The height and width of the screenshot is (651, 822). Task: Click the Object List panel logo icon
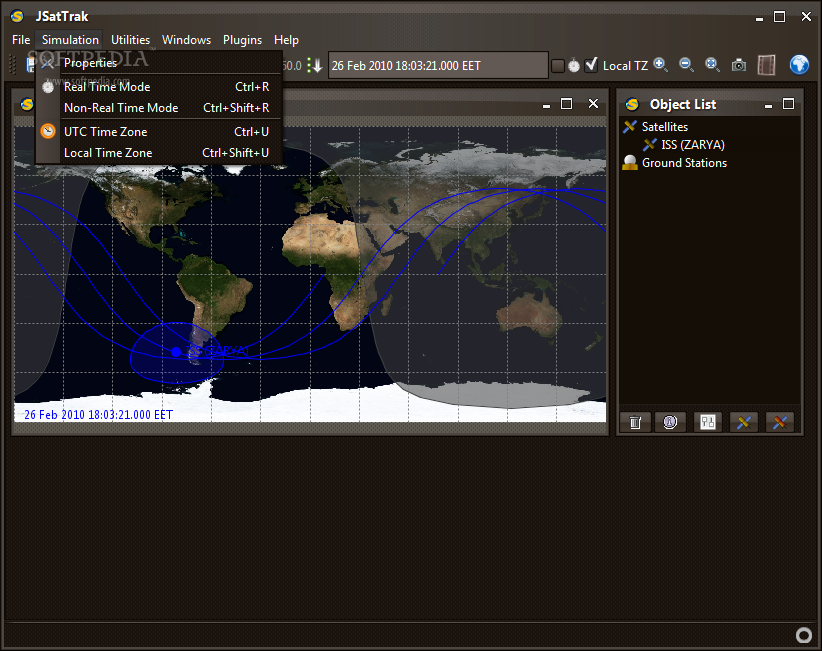(632, 104)
